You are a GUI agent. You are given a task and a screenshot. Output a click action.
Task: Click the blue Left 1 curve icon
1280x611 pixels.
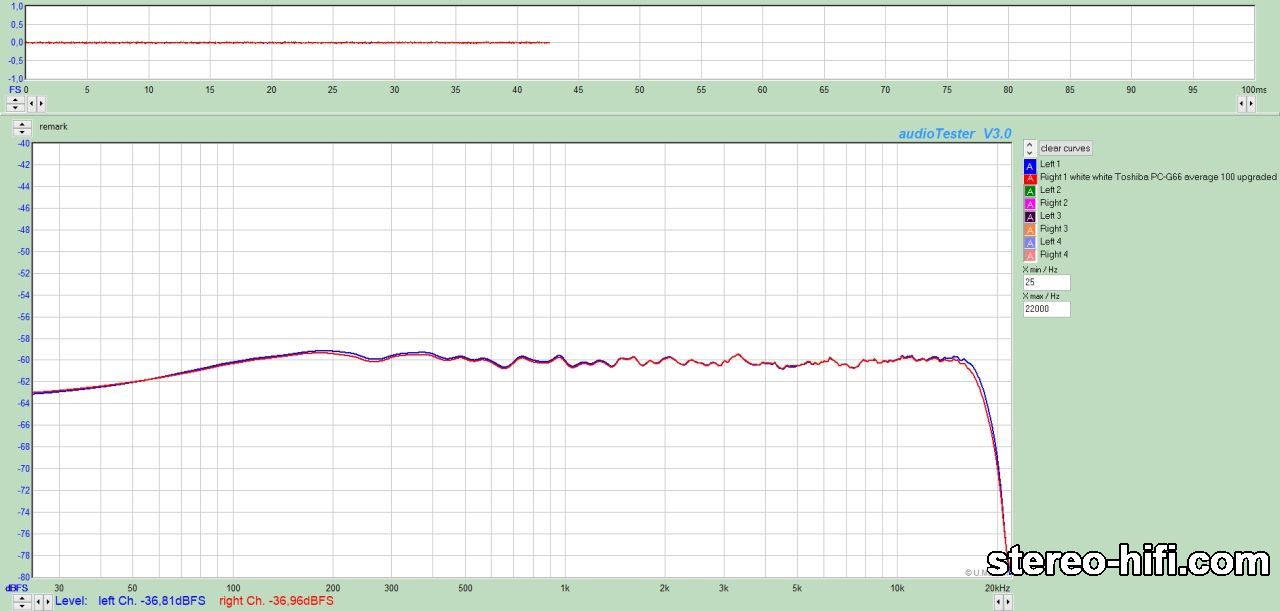1030,165
